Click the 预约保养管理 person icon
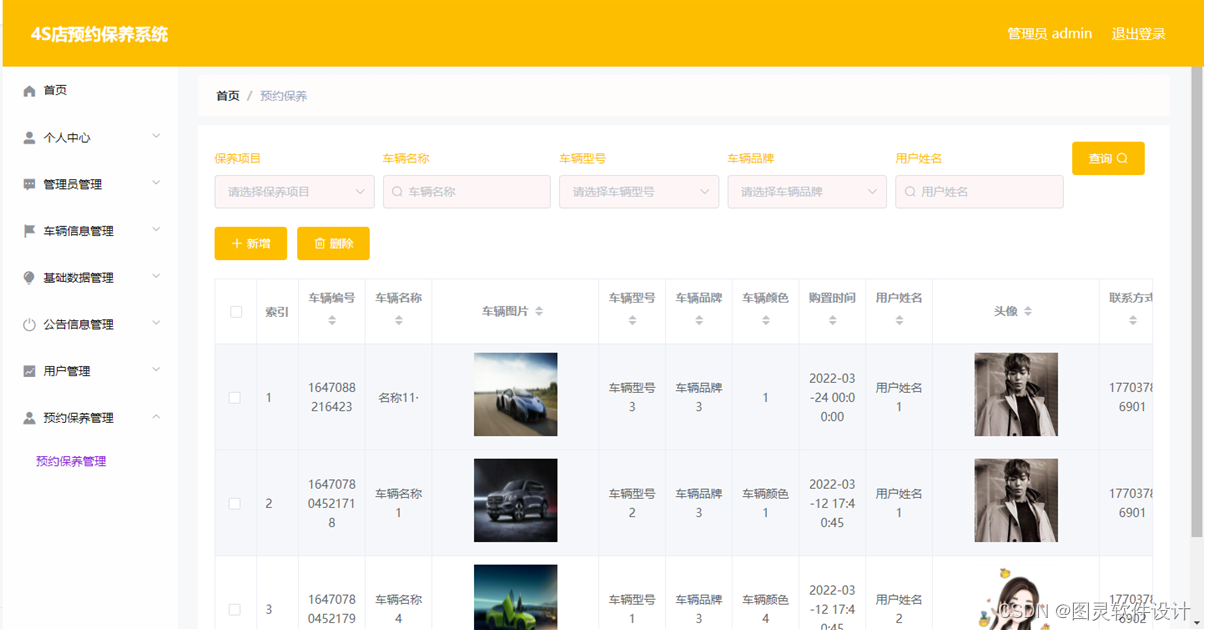The height and width of the screenshot is (630, 1206). coord(28,418)
